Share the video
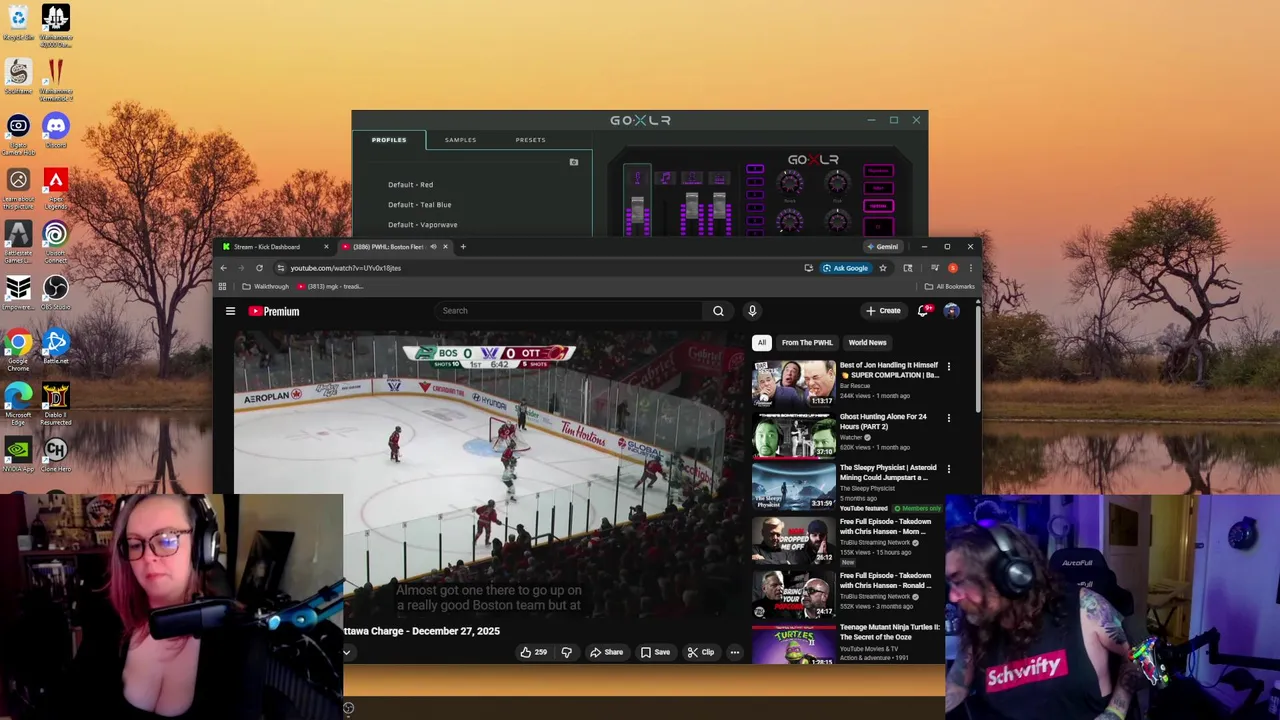The image size is (1280, 720). pos(606,652)
